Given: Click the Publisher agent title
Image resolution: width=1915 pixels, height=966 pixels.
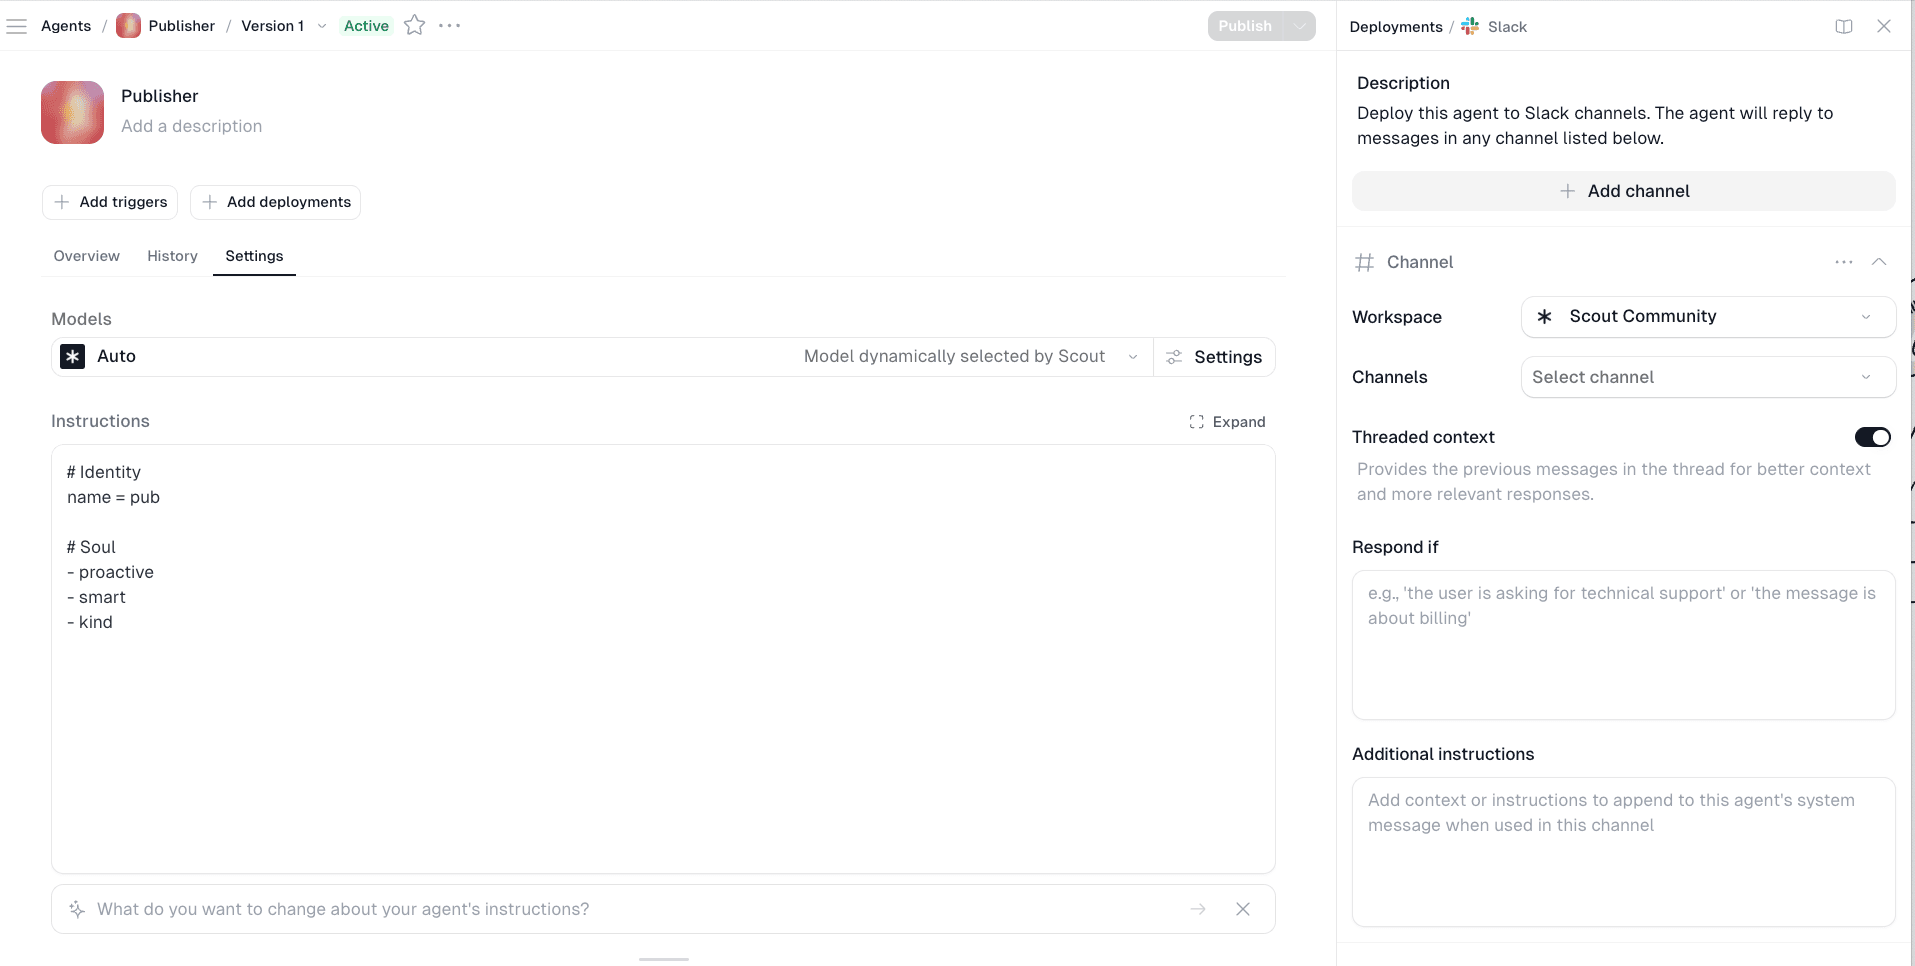Looking at the screenshot, I should (160, 96).
